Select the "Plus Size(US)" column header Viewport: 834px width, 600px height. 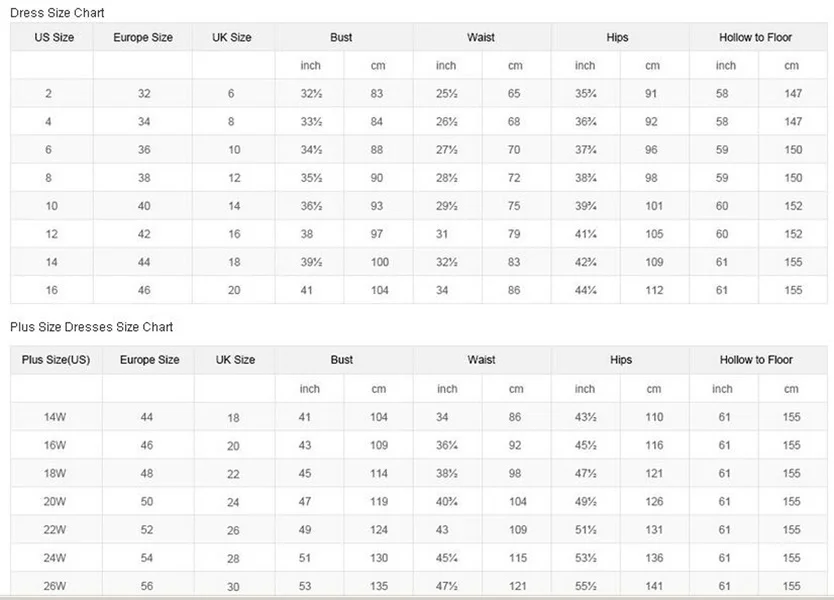click(x=56, y=360)
